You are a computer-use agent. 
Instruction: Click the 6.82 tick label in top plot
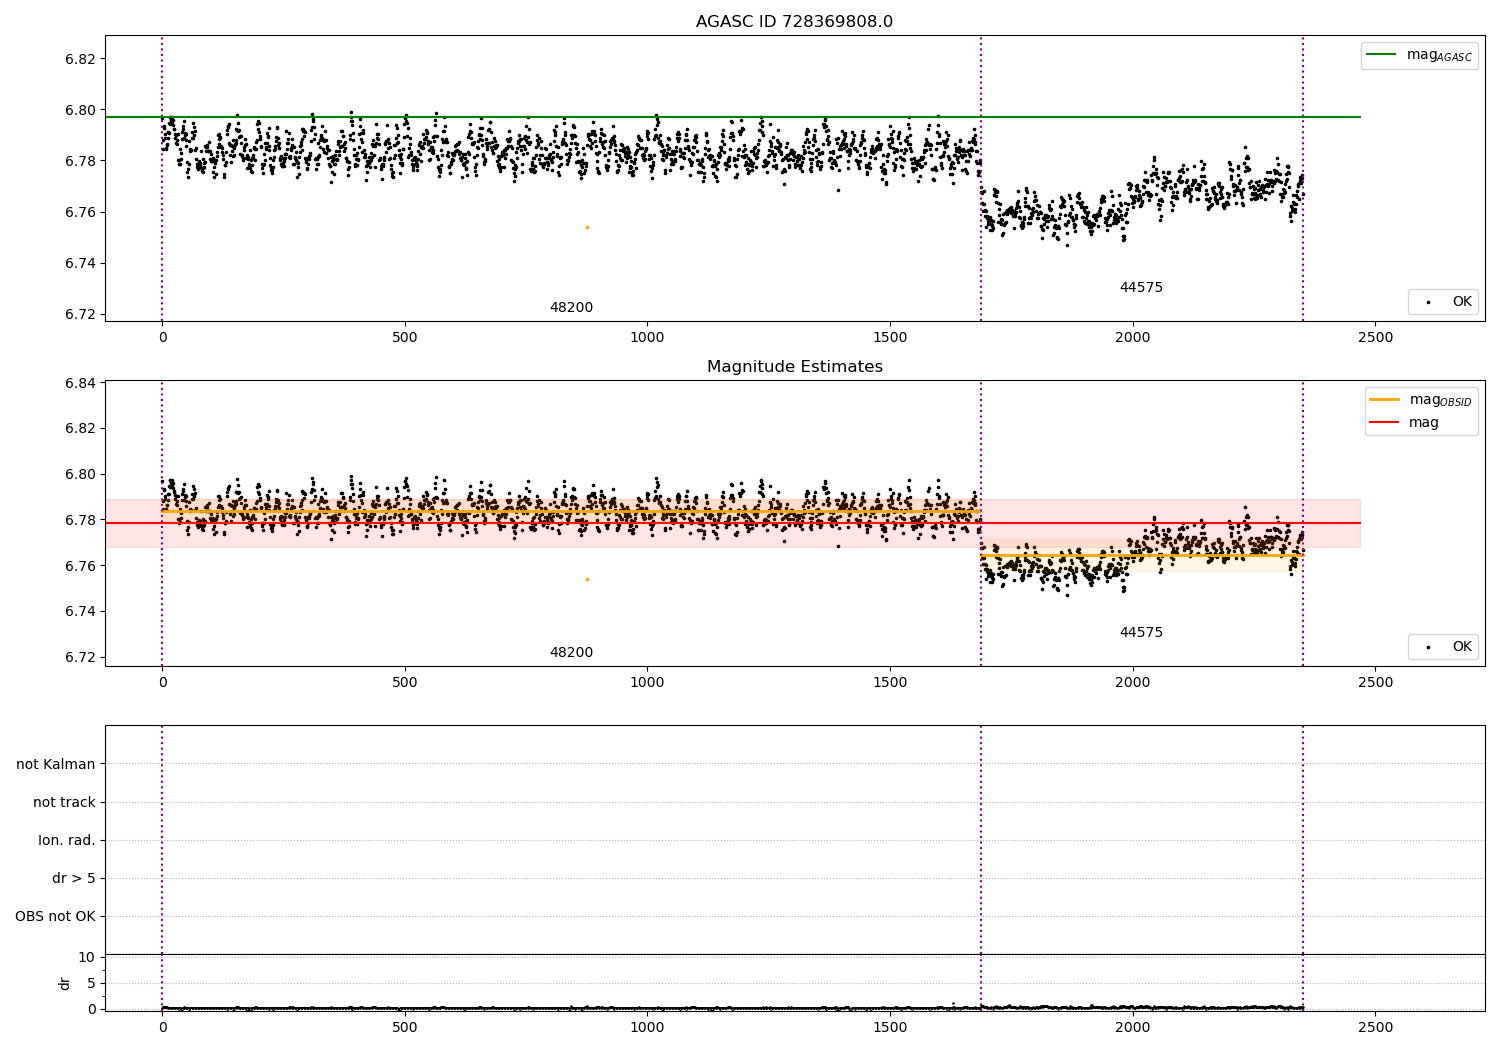coord(79,59)
